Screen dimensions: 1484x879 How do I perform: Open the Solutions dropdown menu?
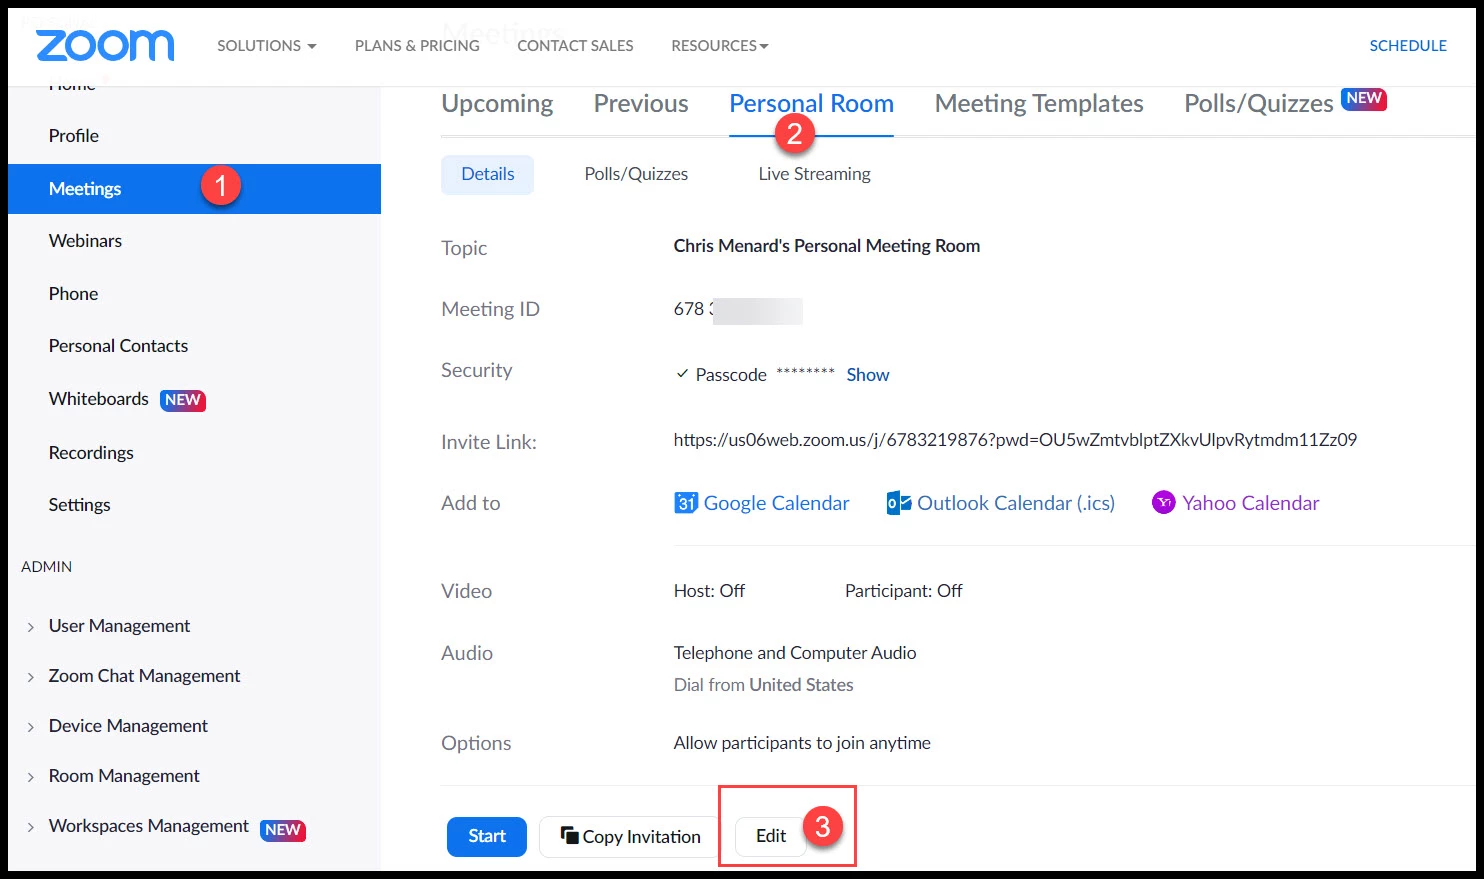(x=267, y=46)
